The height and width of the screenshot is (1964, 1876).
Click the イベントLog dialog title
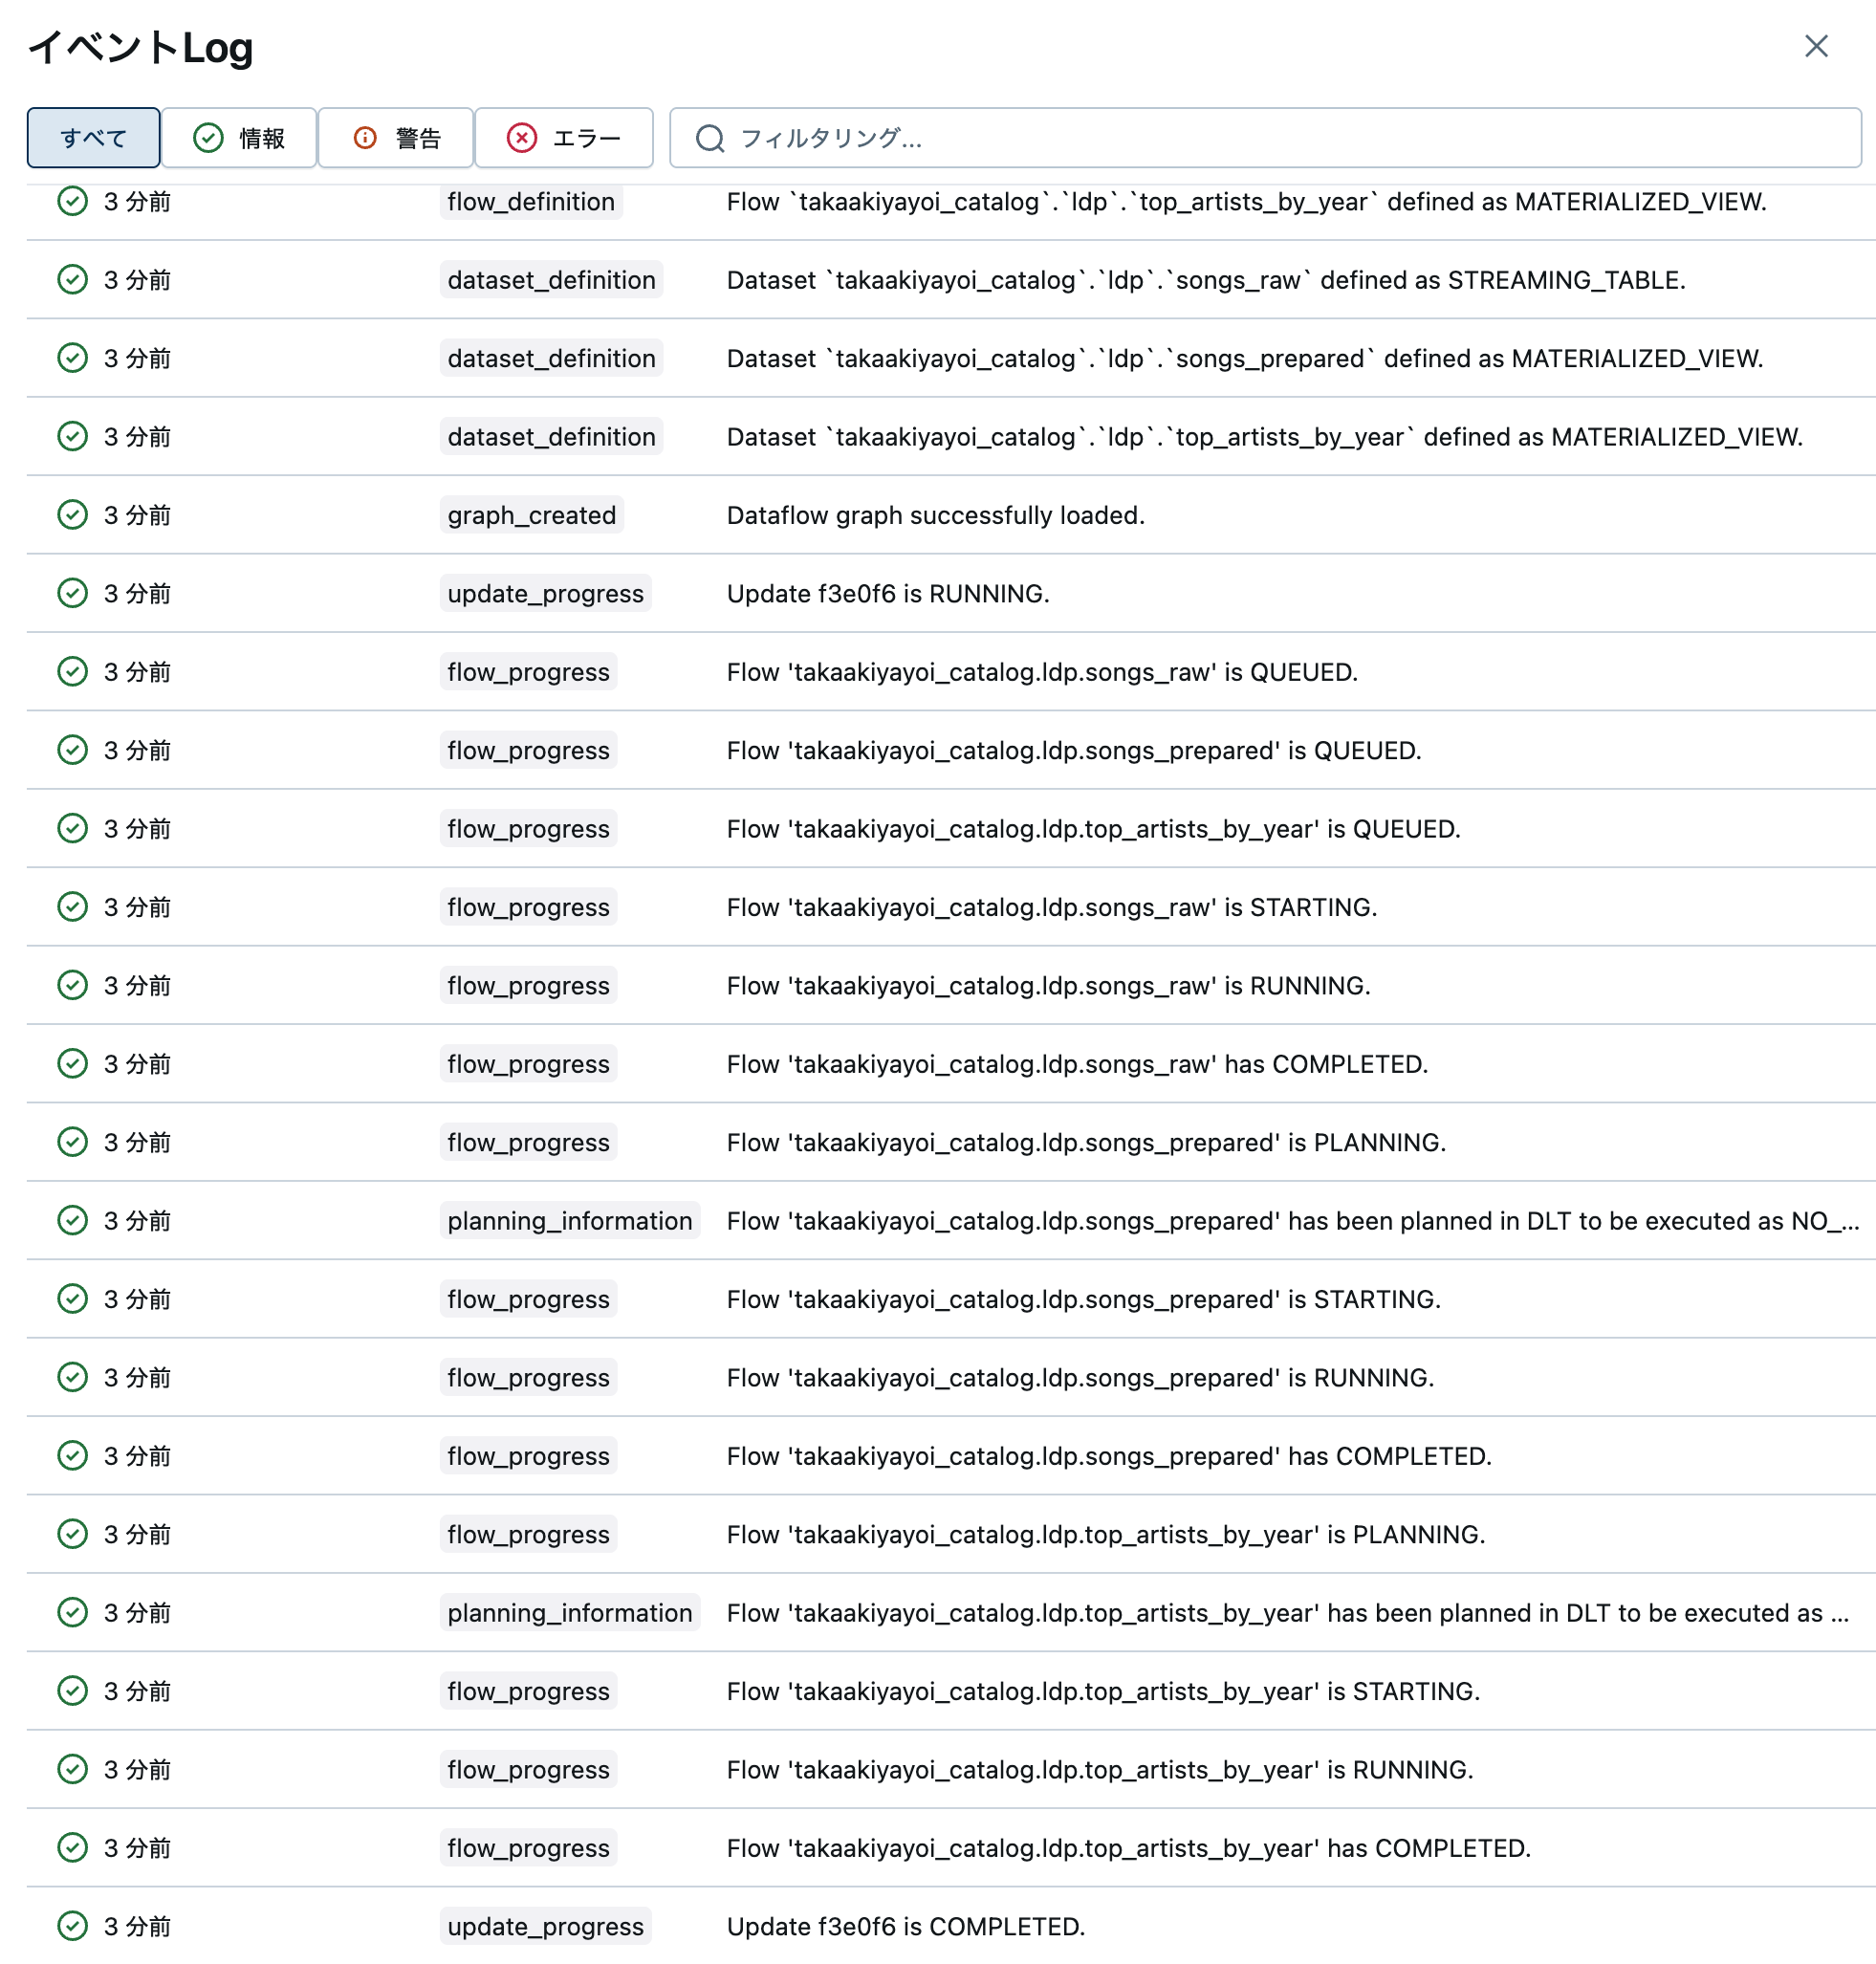point(141,46)
